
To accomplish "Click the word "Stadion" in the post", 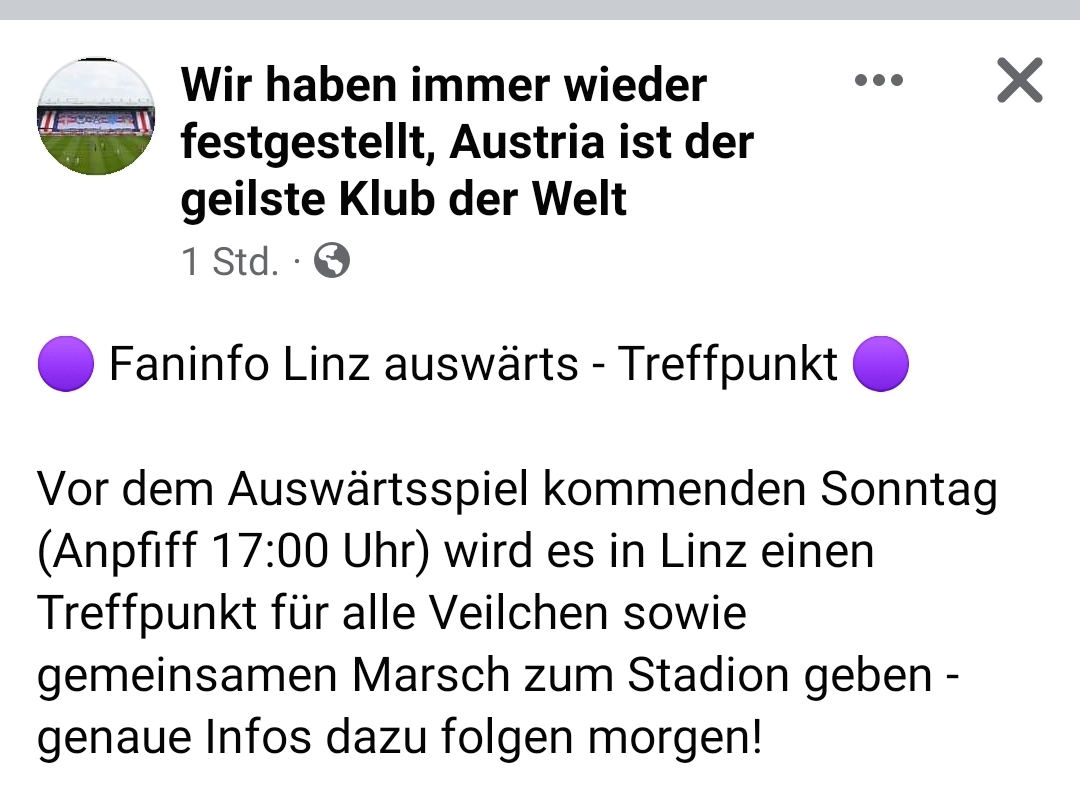I will pos(708,675).
